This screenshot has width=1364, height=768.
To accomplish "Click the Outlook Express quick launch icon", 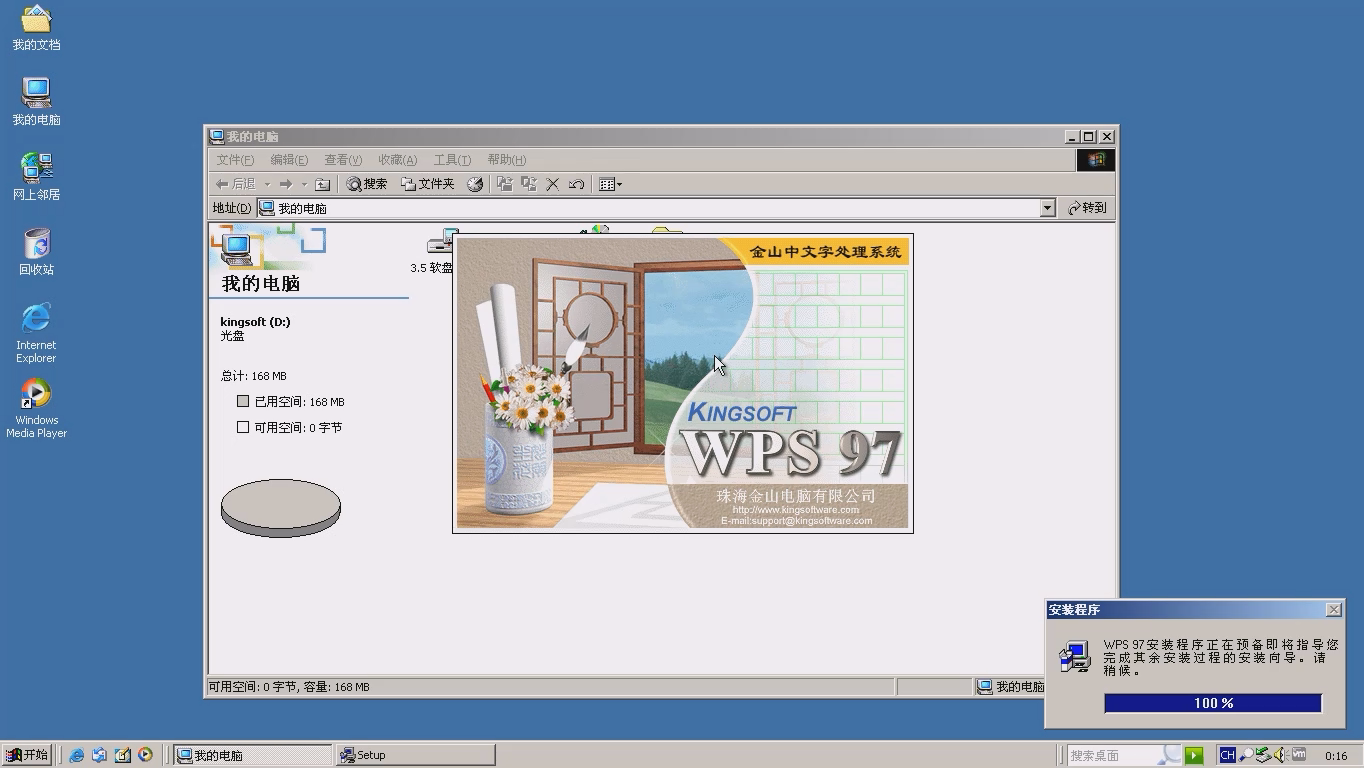I will pos(100,755).
